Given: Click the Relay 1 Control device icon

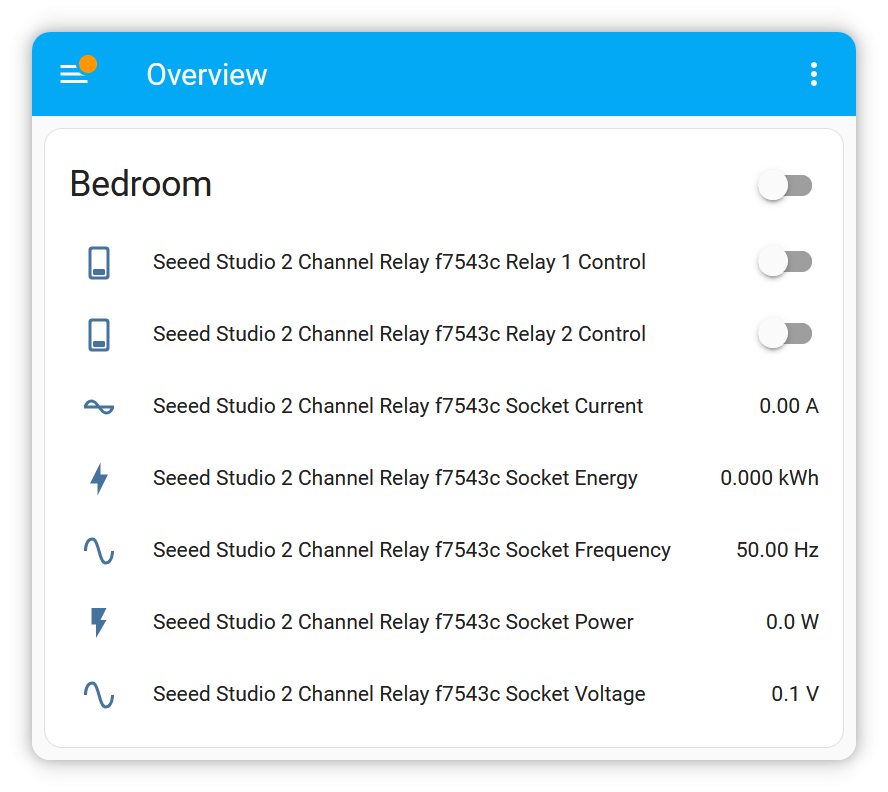Looking at the screenshot, I should pos(99,263).
